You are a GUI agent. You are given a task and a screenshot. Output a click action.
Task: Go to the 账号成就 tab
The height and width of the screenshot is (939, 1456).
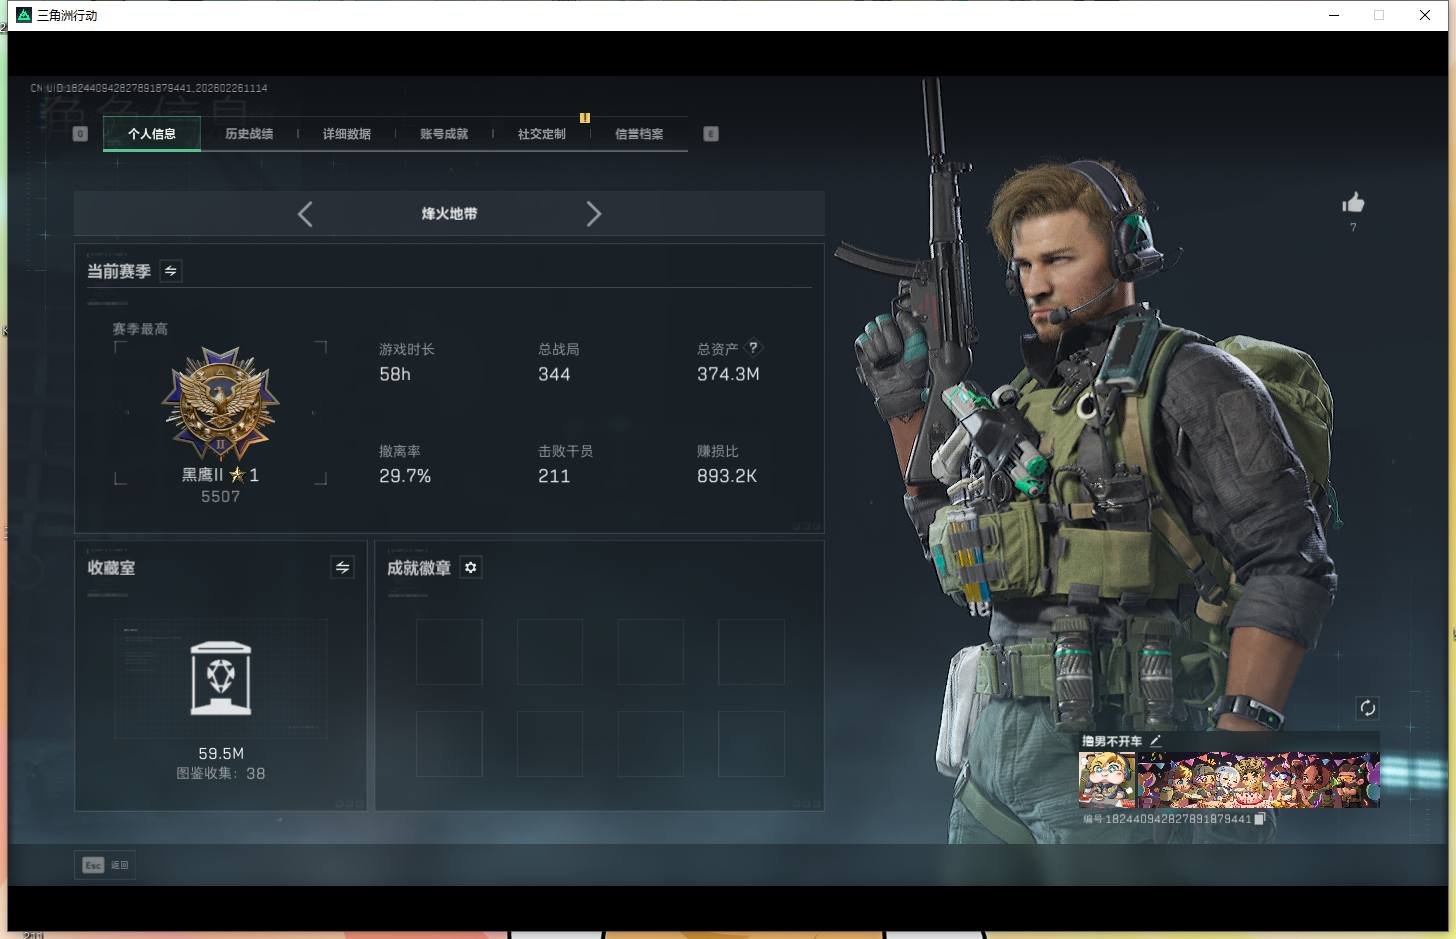click(444, 134)
